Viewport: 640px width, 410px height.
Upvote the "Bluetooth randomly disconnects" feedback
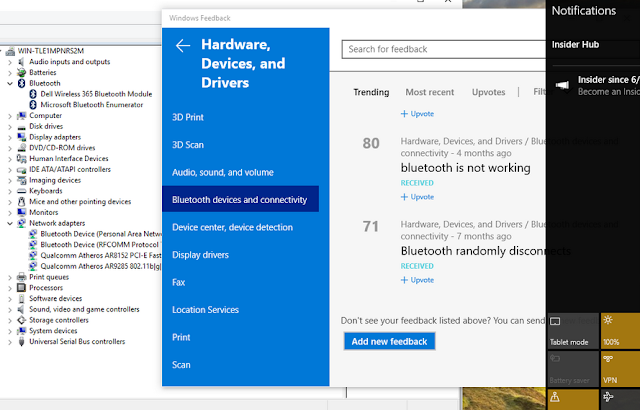417,280
